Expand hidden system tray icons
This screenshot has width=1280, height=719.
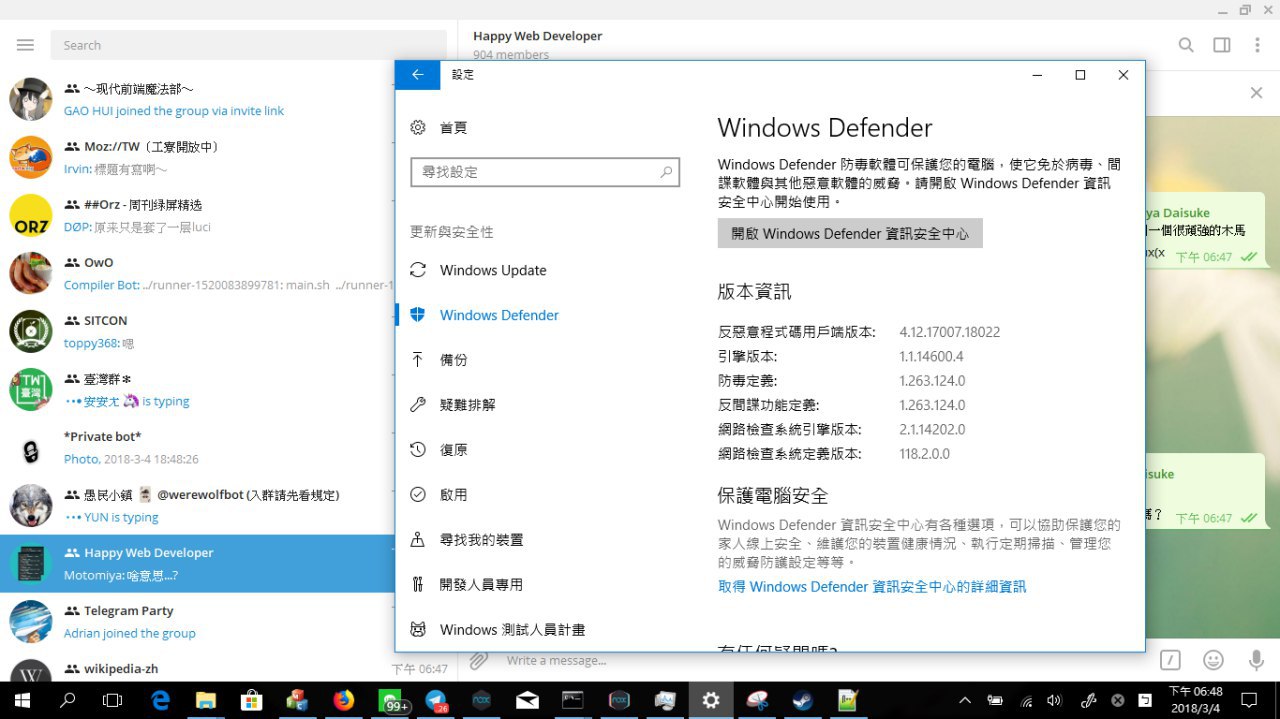tap(964, 700)
